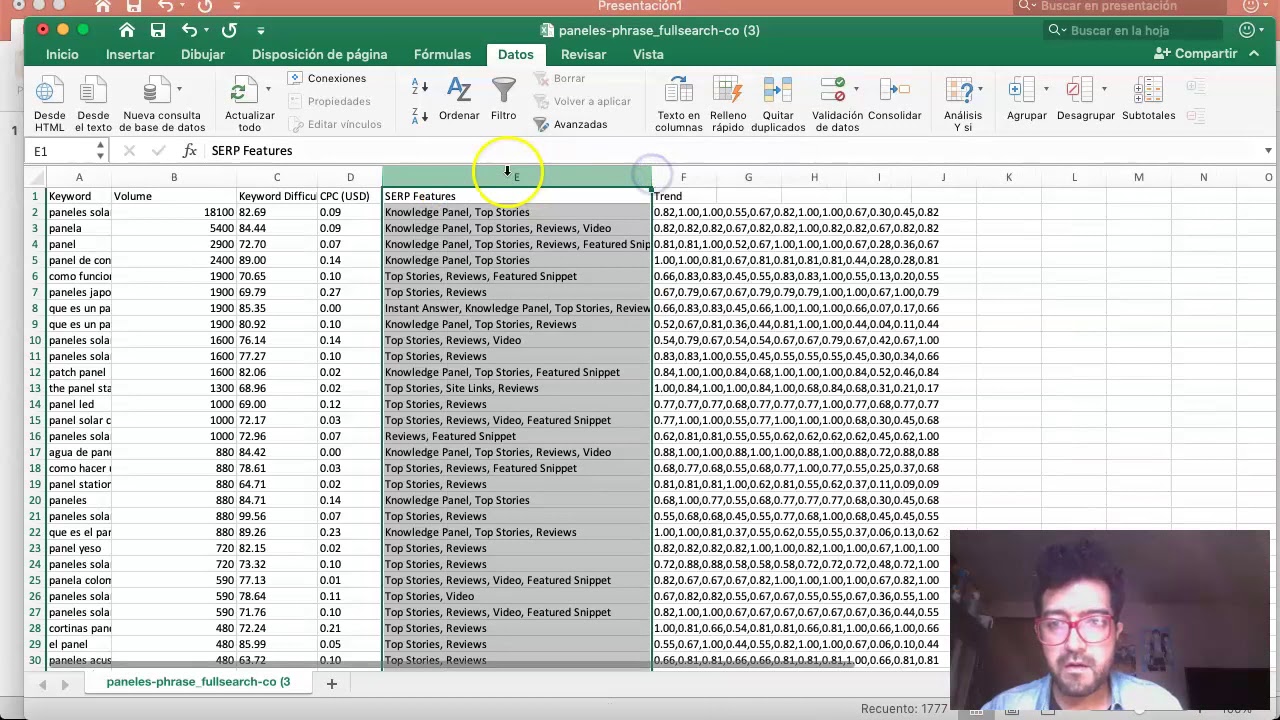Screen dimensions: 1280x720
Task: Click the Subtotales icon
Action: (1148, 92)
